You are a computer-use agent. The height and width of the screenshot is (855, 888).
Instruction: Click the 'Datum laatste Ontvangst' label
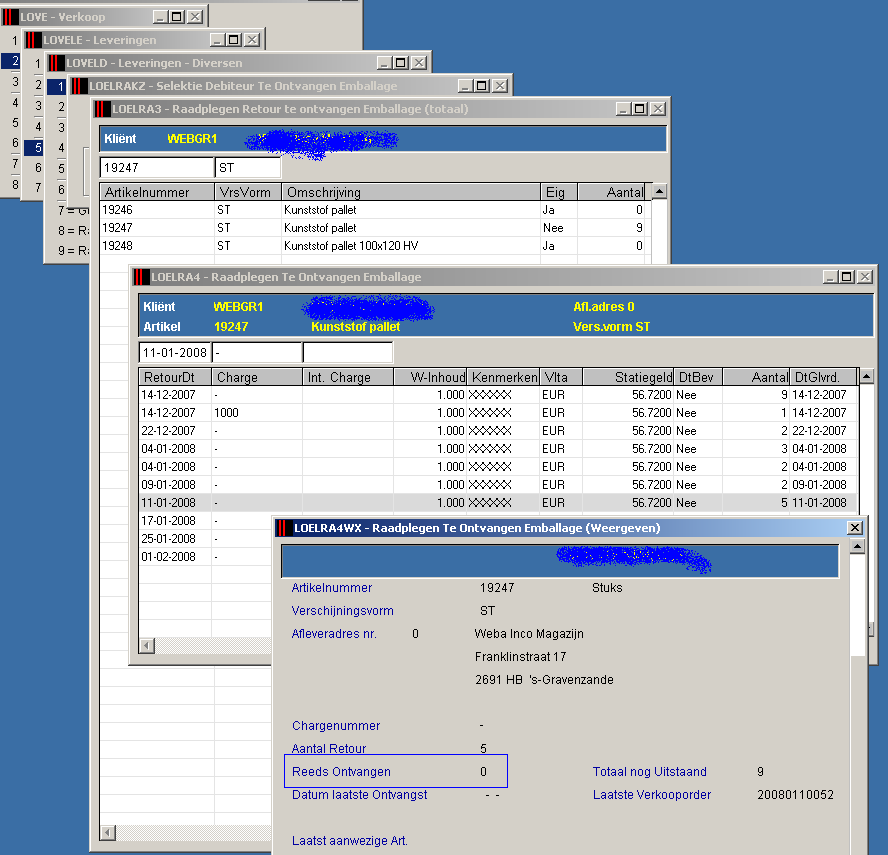[360, 795]
